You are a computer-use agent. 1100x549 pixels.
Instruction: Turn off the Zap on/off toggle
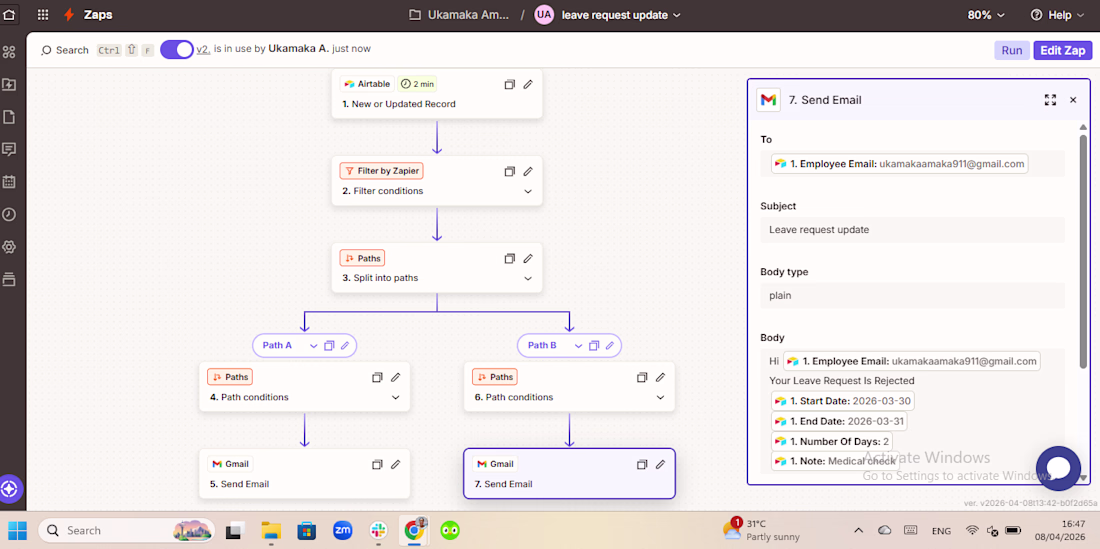[177, 50]
